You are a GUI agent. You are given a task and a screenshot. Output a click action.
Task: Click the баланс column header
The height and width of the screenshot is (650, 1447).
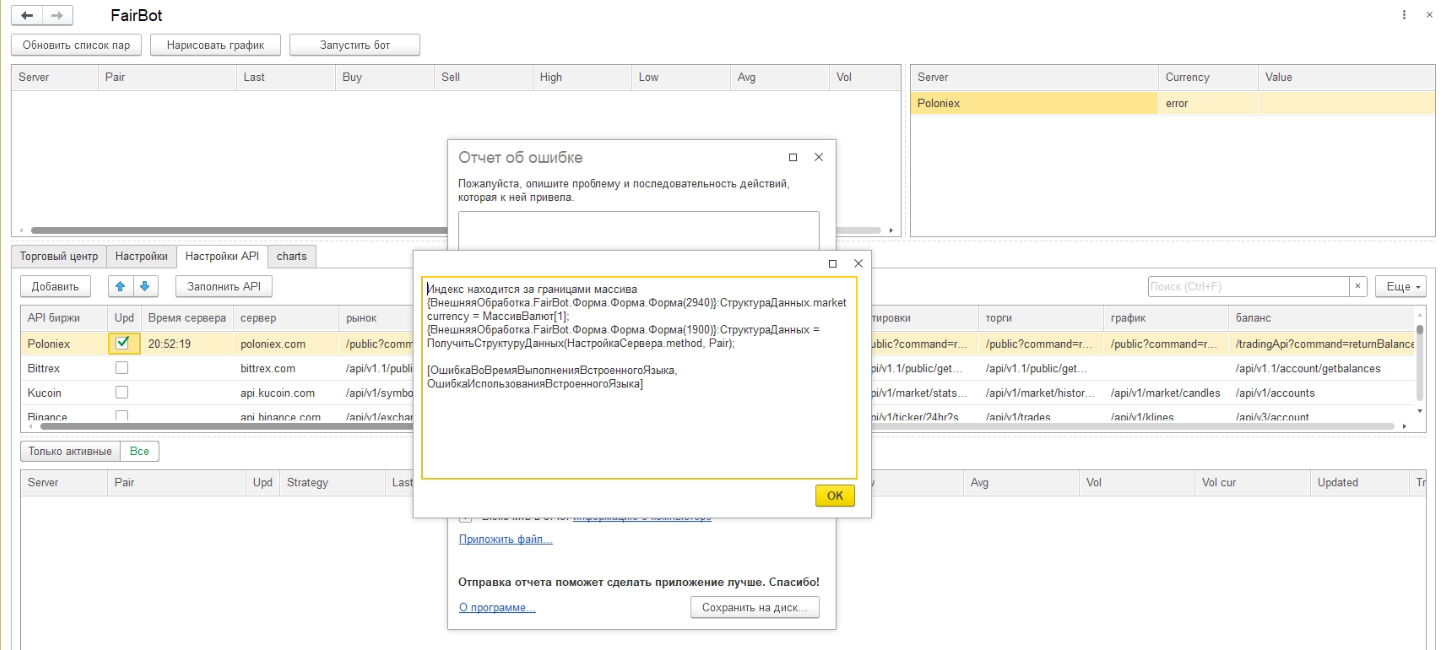[x=1322, y=318]
